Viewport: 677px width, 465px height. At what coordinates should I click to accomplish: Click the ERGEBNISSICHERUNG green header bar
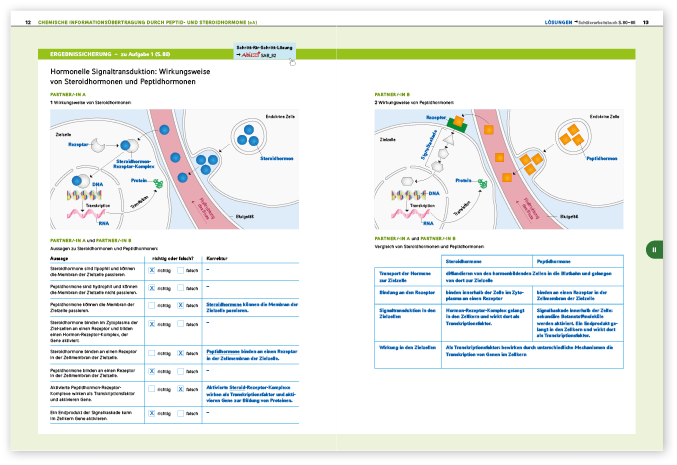130,53
